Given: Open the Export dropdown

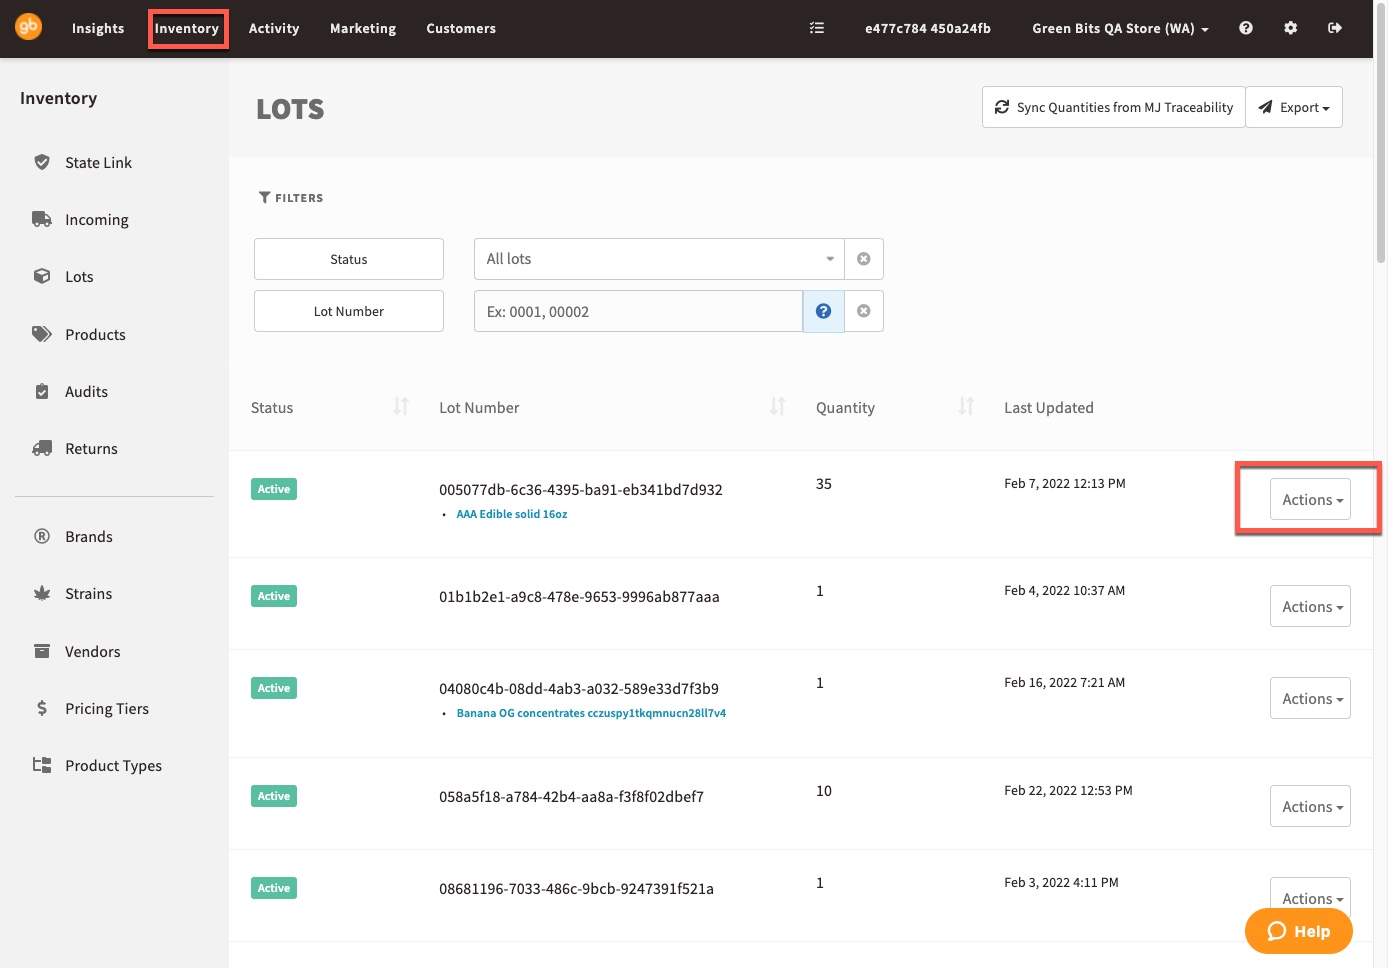Looking at the screenshot, I should click(x=1294, y=107).
